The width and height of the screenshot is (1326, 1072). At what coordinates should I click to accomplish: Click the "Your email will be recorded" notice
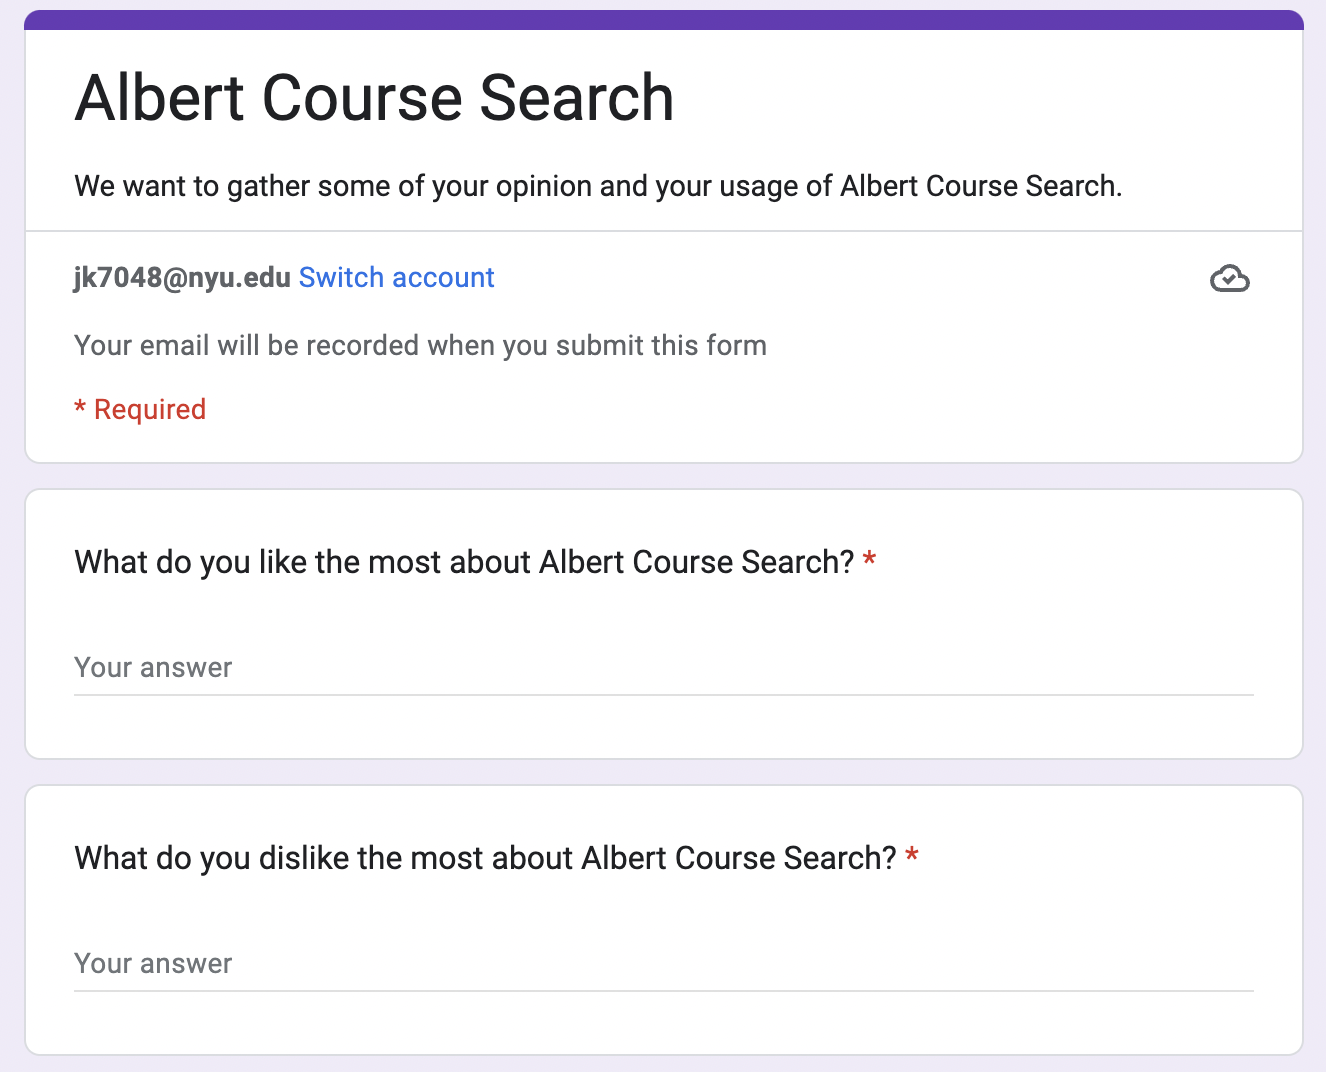pos(420,345)
